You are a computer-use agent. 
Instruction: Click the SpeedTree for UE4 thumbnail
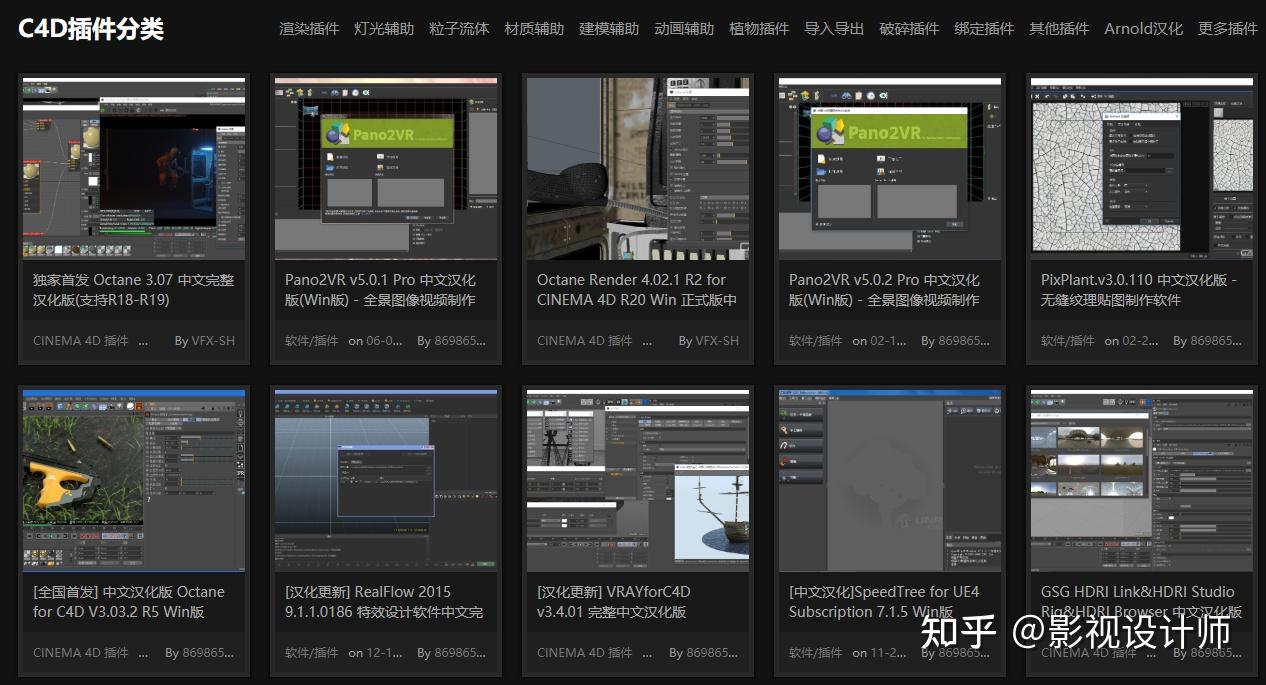click(x=889, y=479)
